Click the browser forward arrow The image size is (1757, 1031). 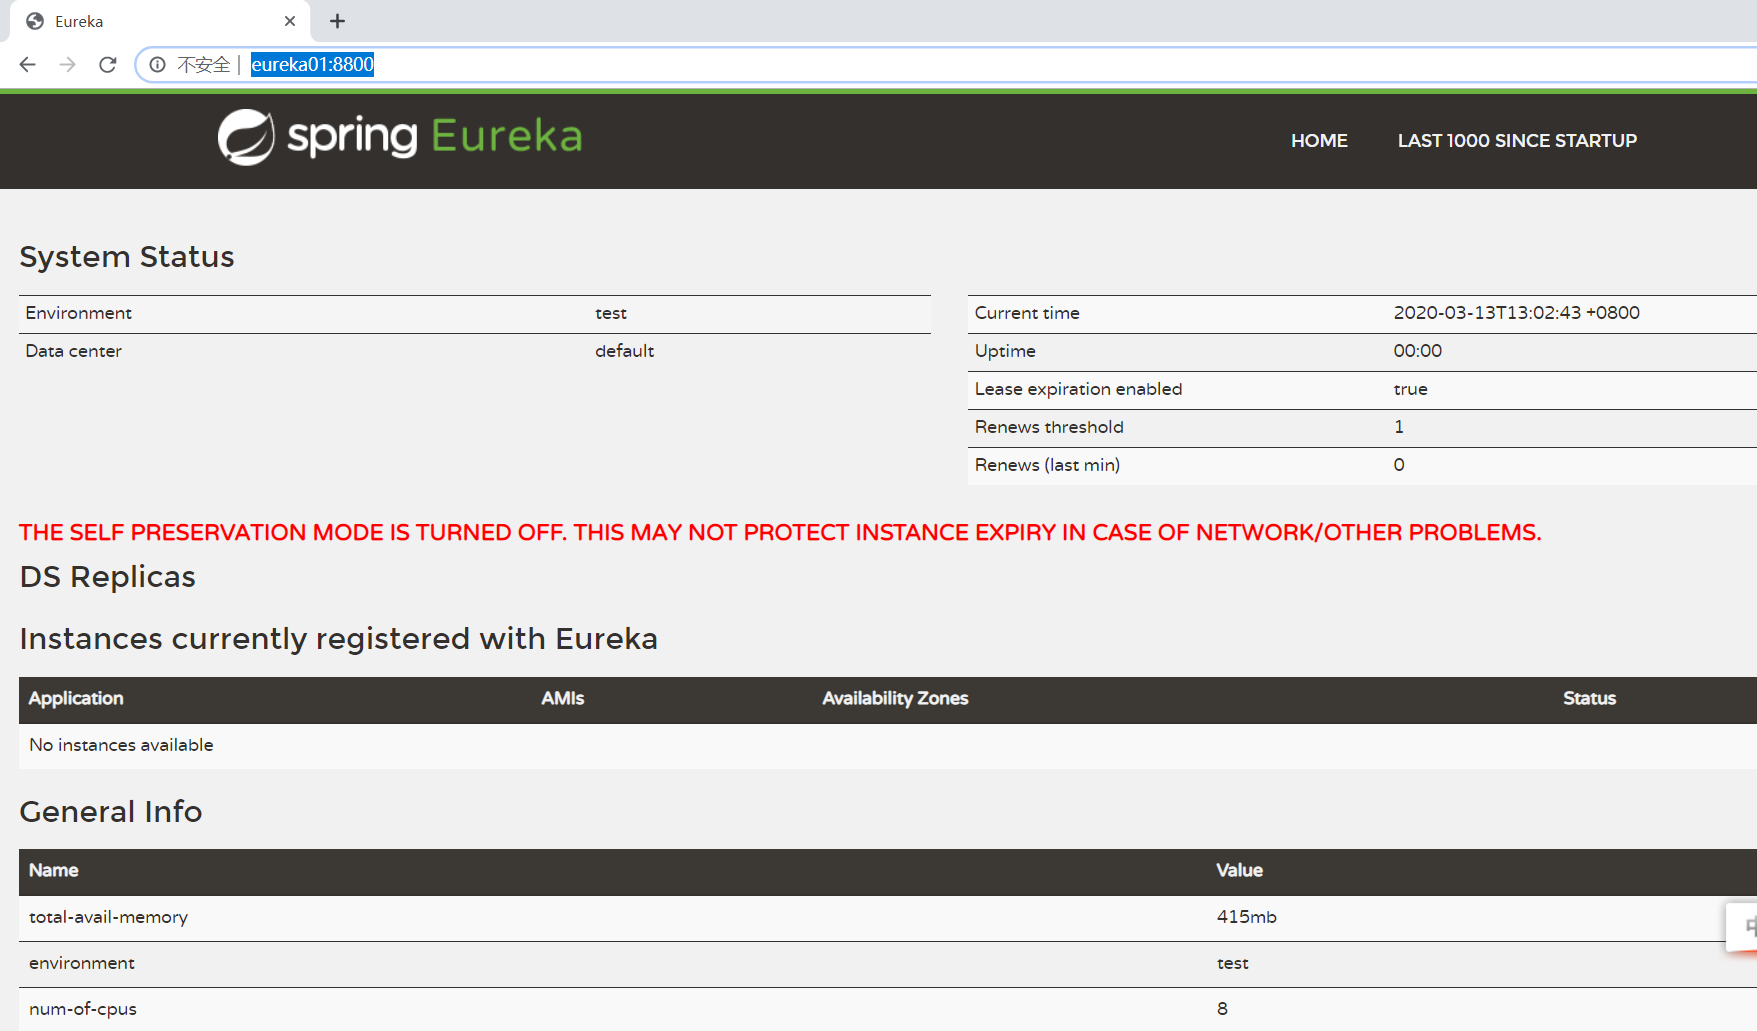click(67, 65)
